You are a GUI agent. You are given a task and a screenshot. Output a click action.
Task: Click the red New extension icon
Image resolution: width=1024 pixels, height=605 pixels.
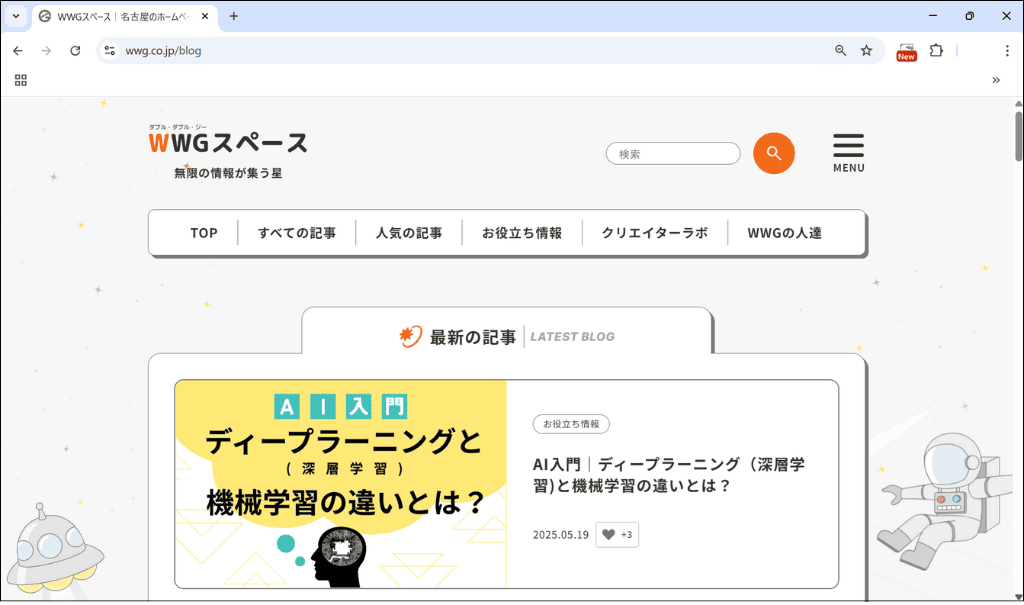coord(906,50)
